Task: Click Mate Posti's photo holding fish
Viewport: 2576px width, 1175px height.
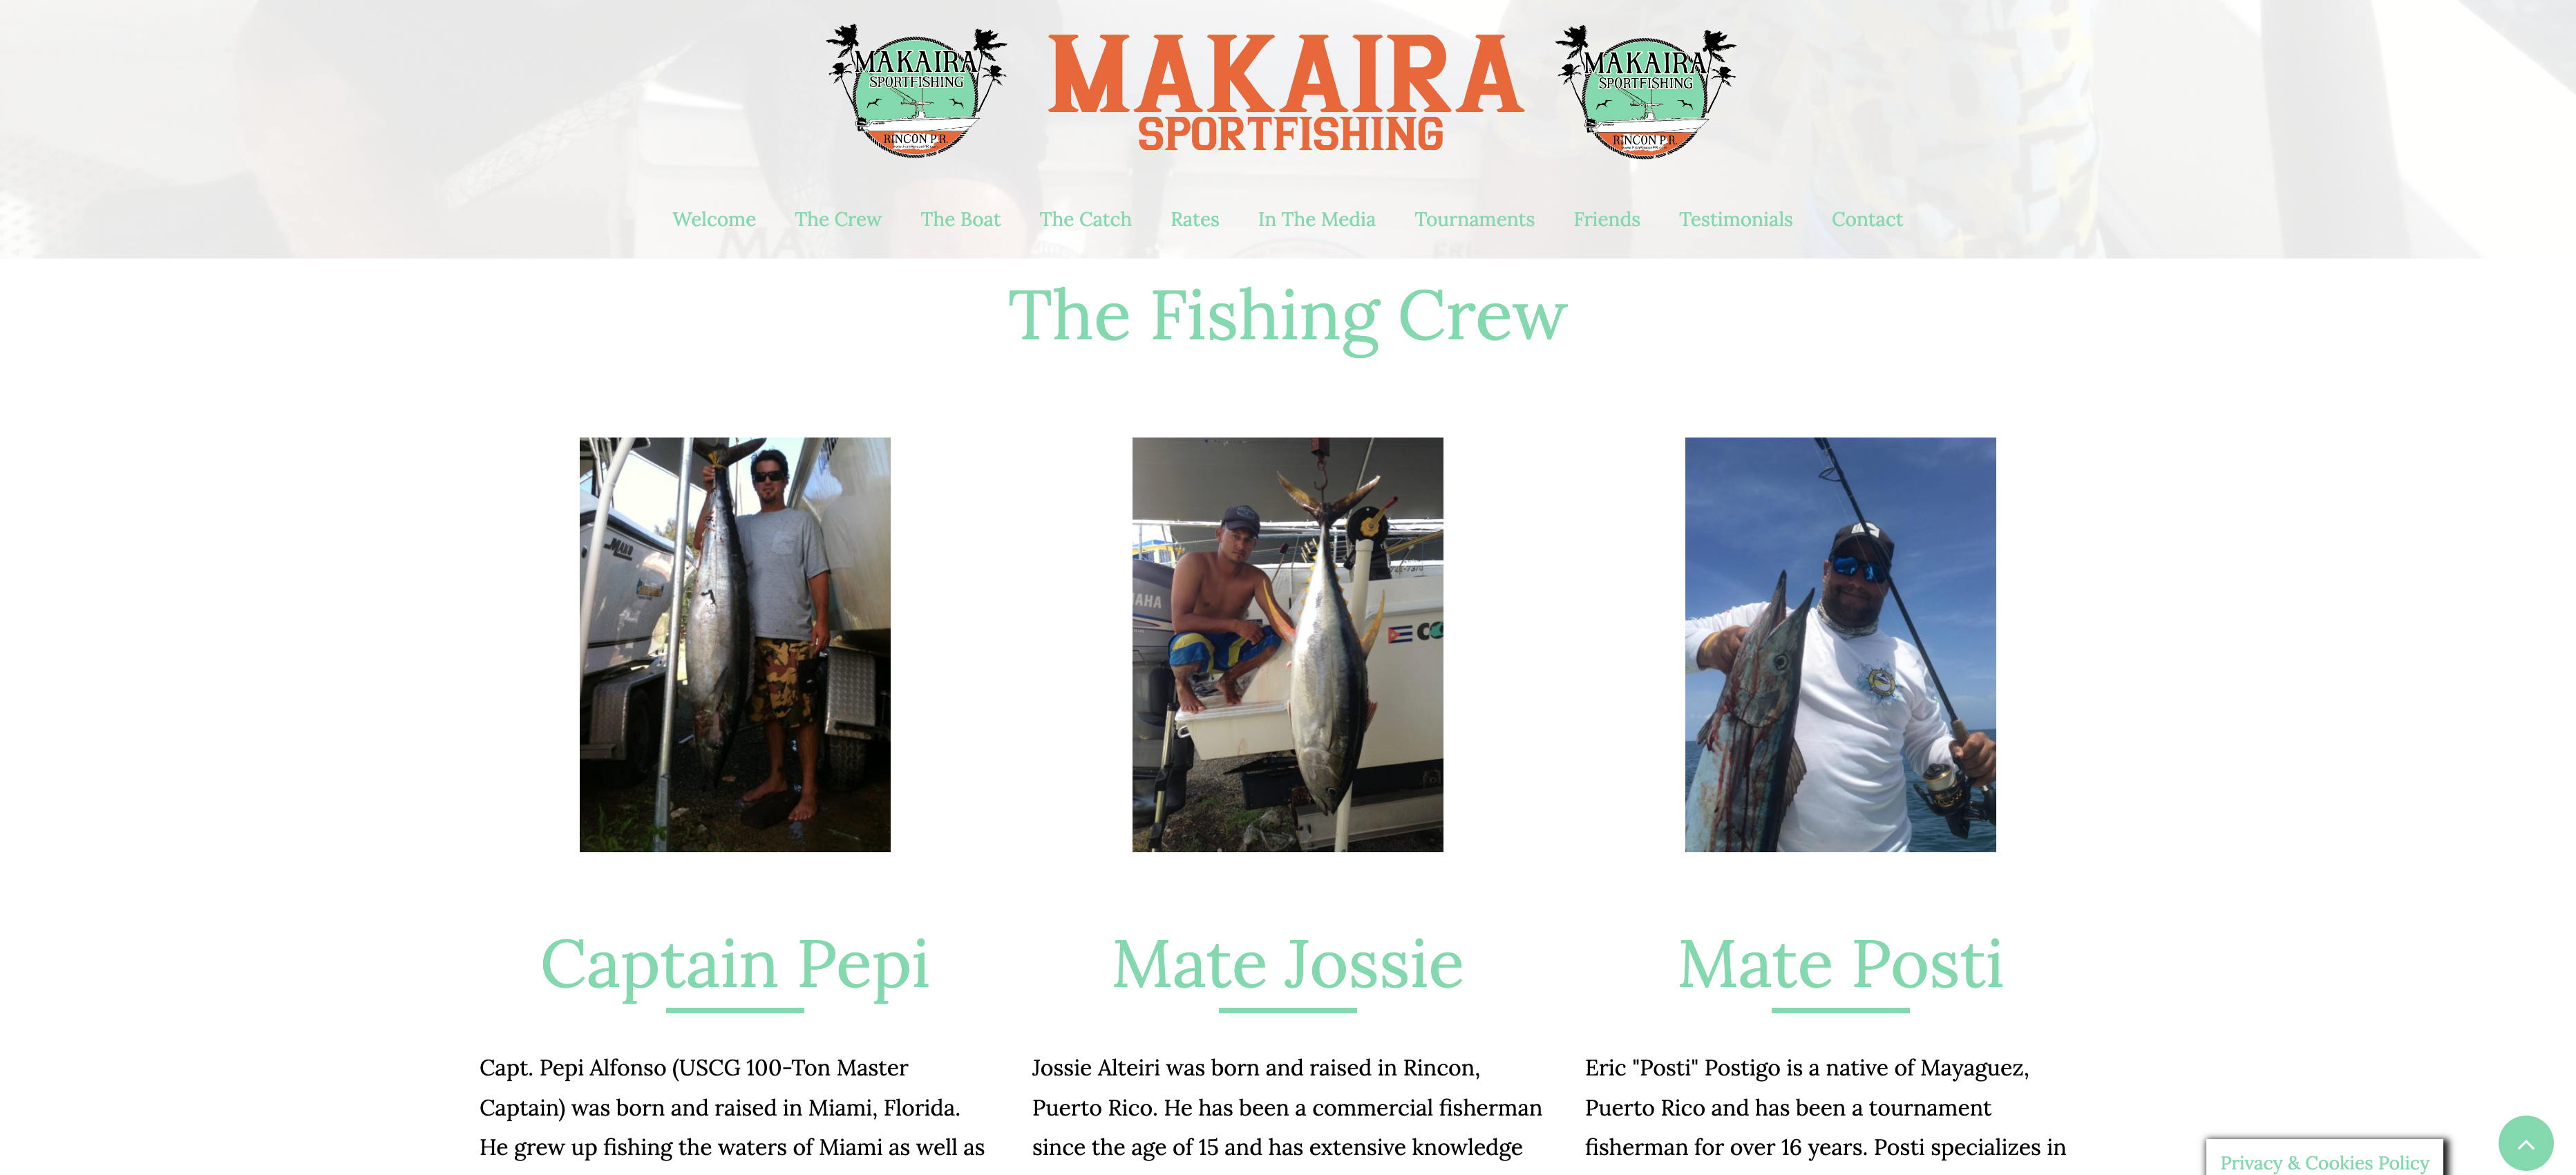Action: point(1840,644)
